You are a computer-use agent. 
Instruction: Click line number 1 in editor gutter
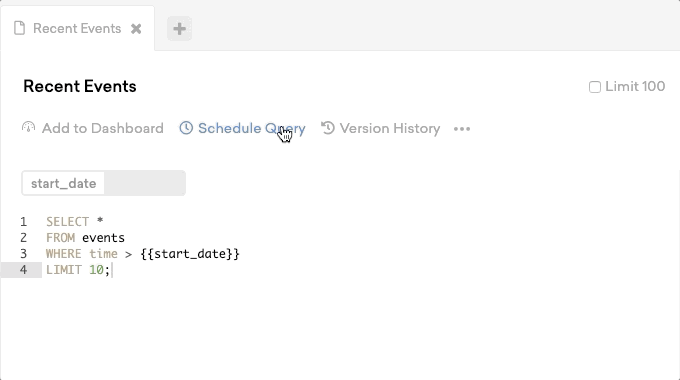(23, 222)
